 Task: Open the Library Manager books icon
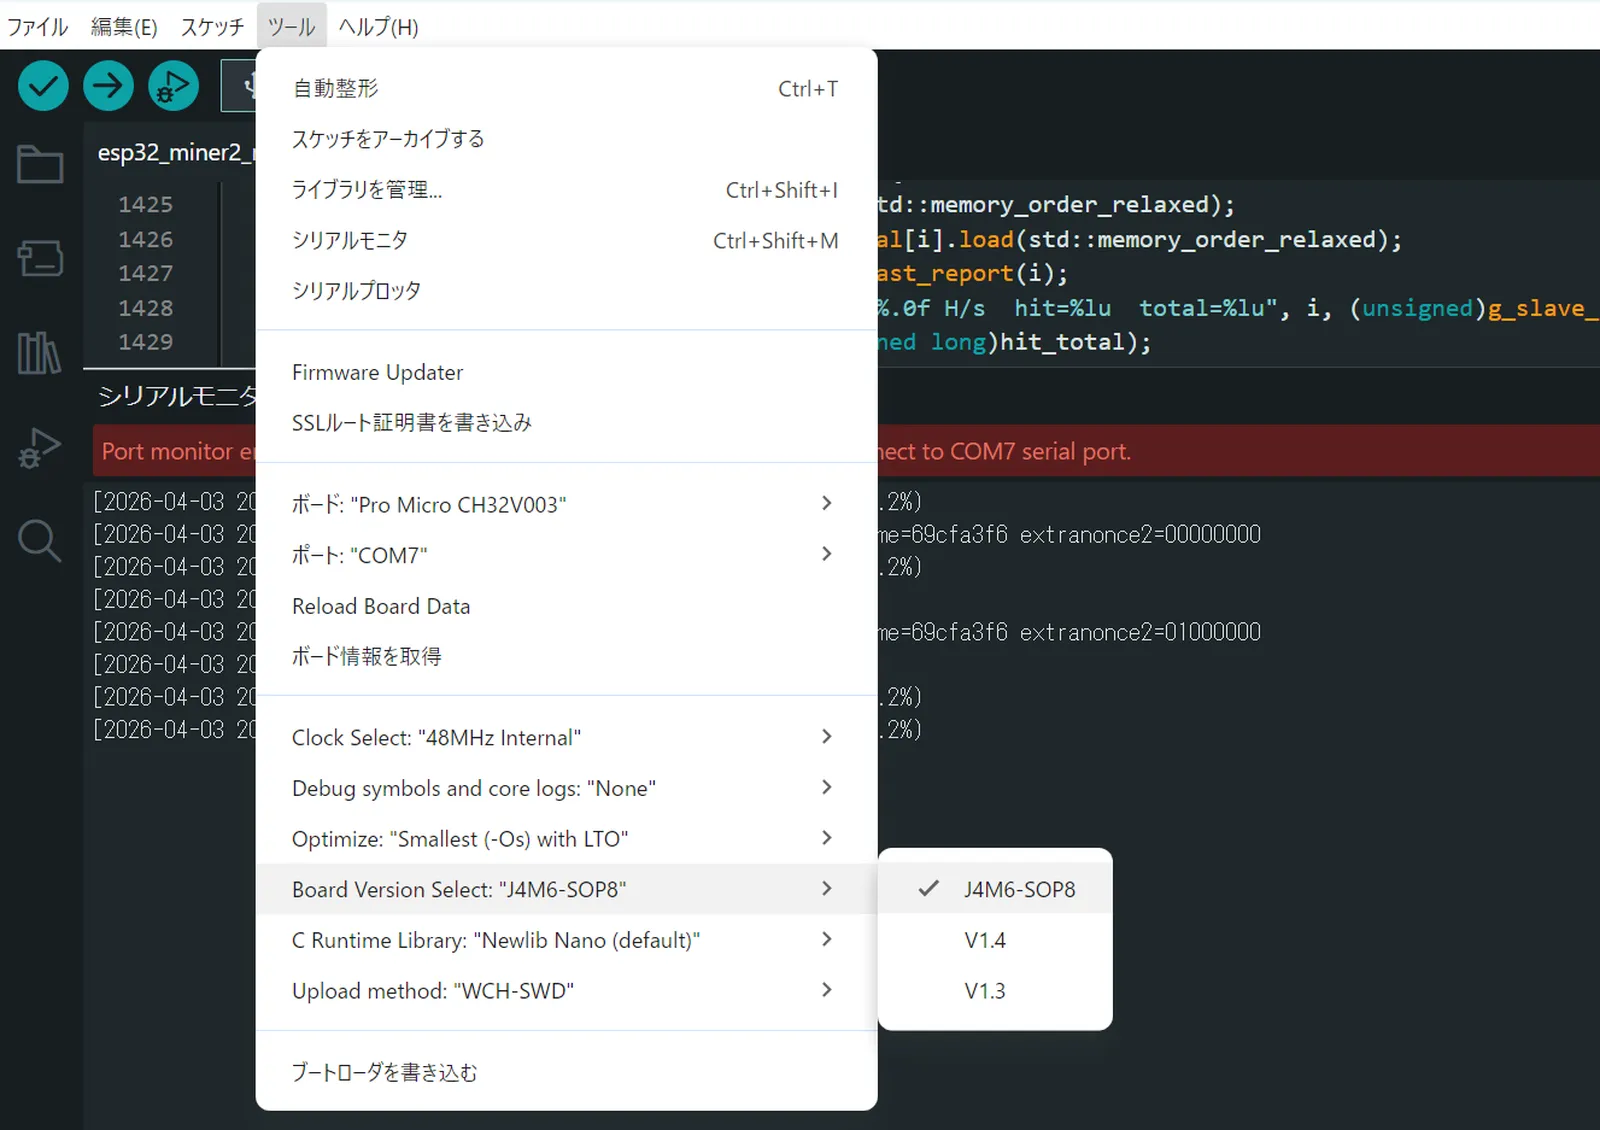(40, 353)
